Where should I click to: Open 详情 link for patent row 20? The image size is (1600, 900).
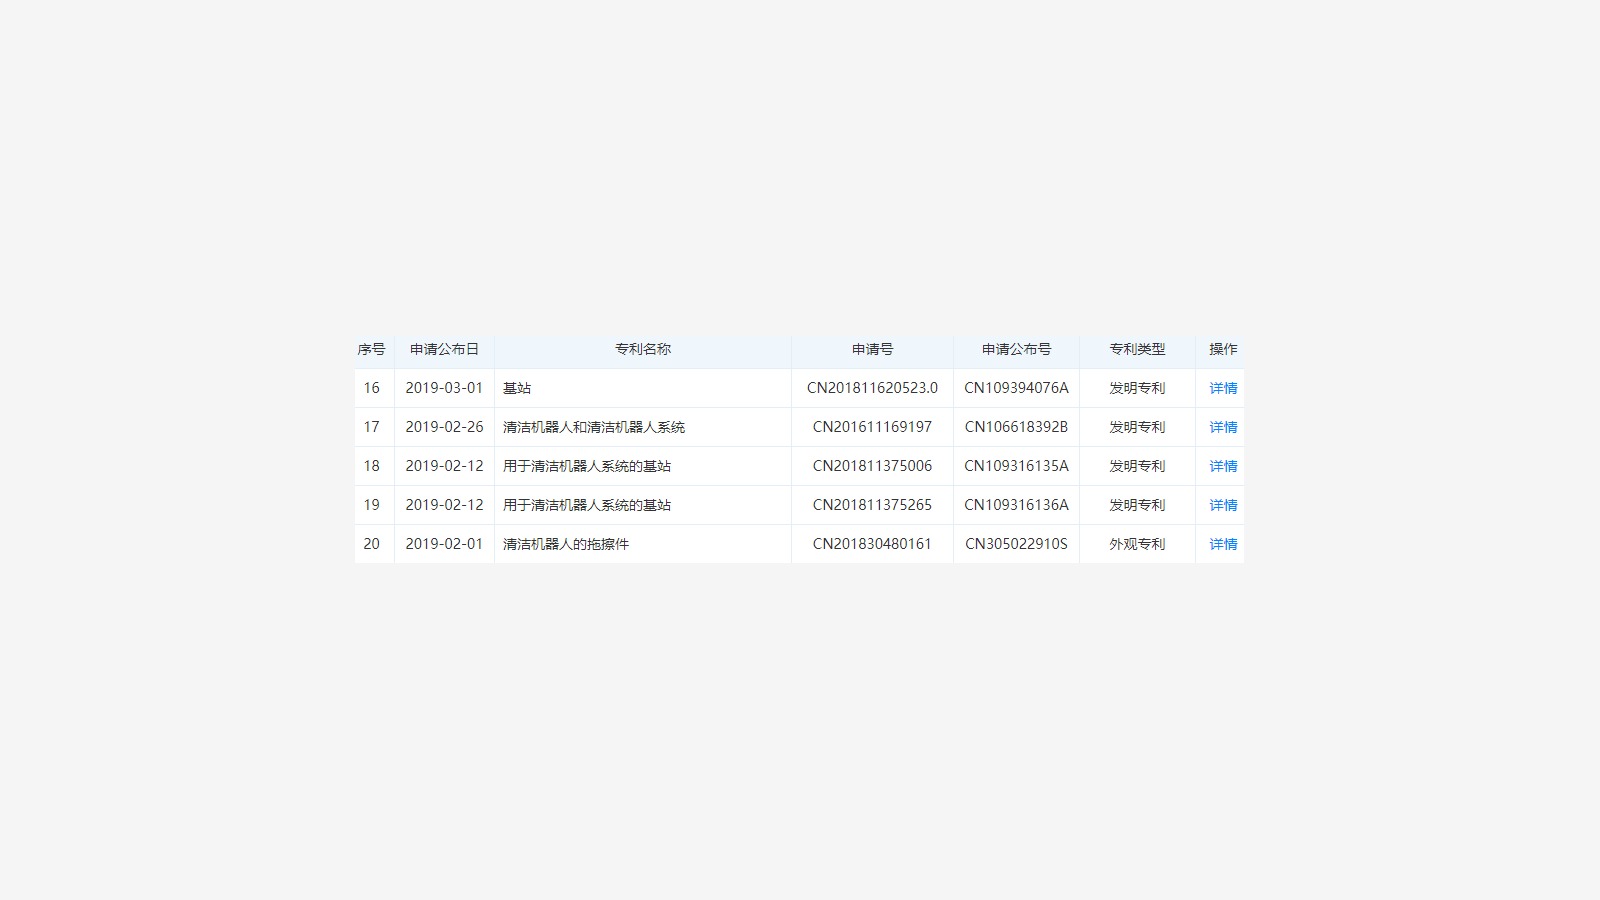click(1223, 544)
